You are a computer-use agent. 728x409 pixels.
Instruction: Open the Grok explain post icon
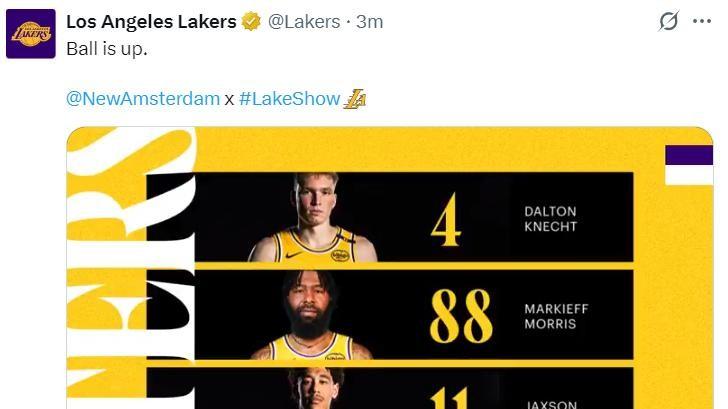[669, 21]
